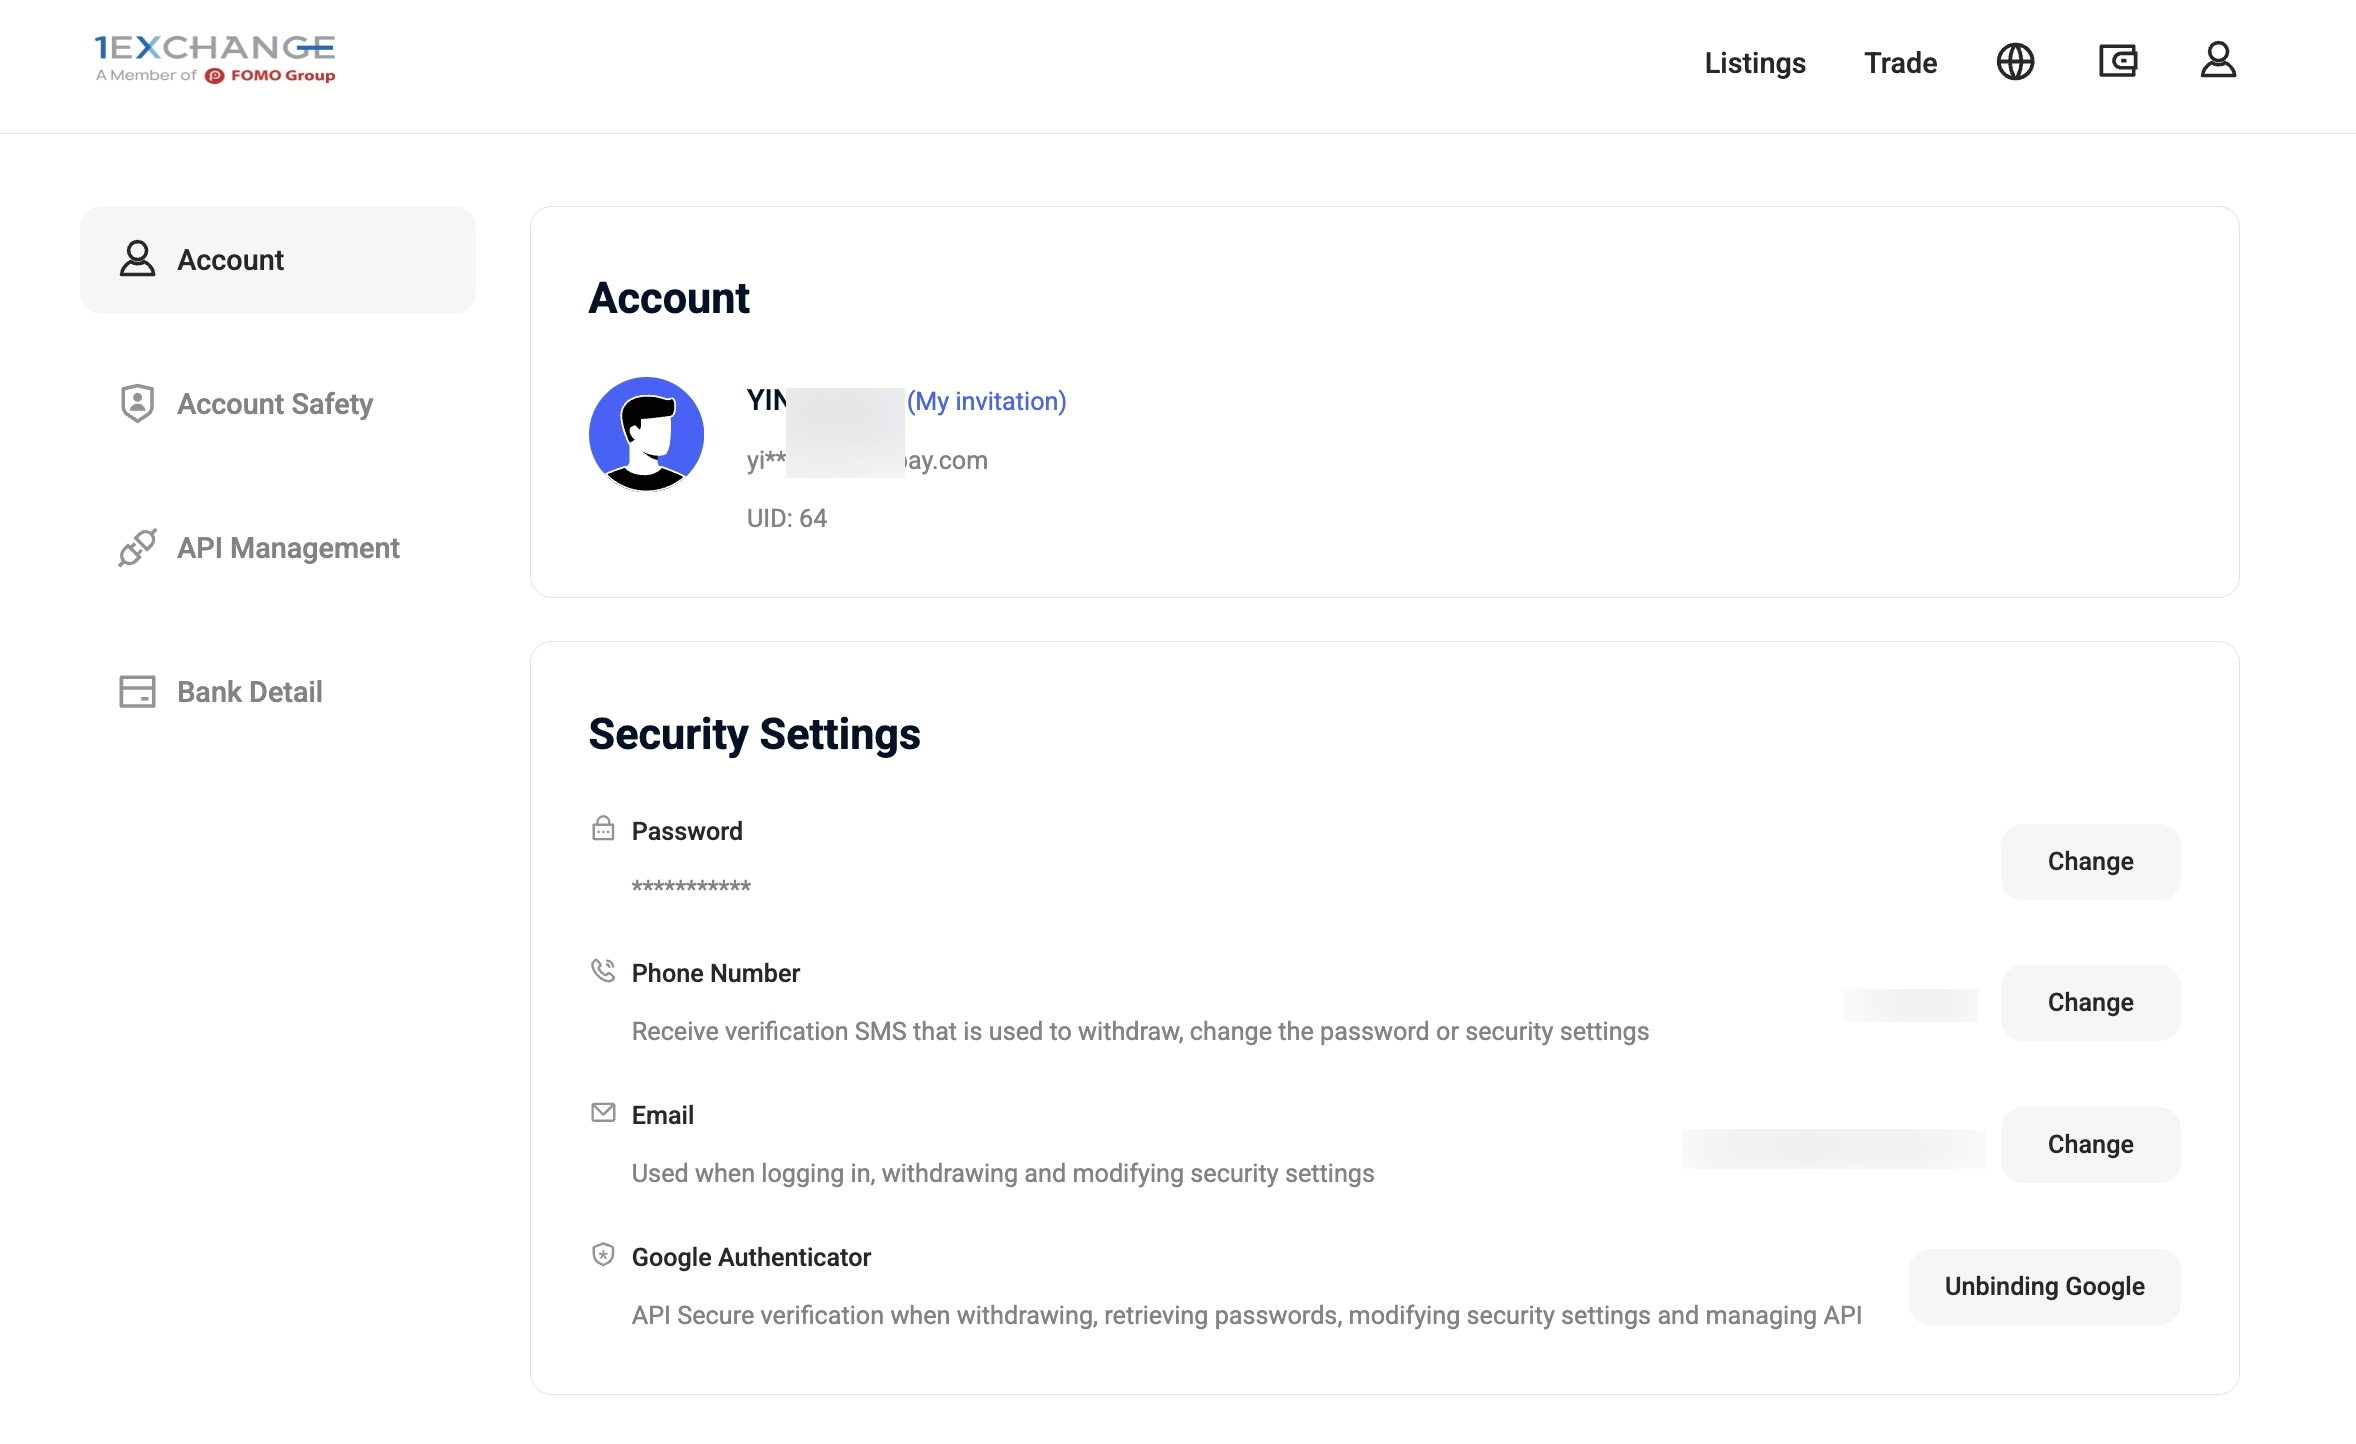Open the Listings menu
The height and width of the screenshot is (1444, 2356).
1755,63
